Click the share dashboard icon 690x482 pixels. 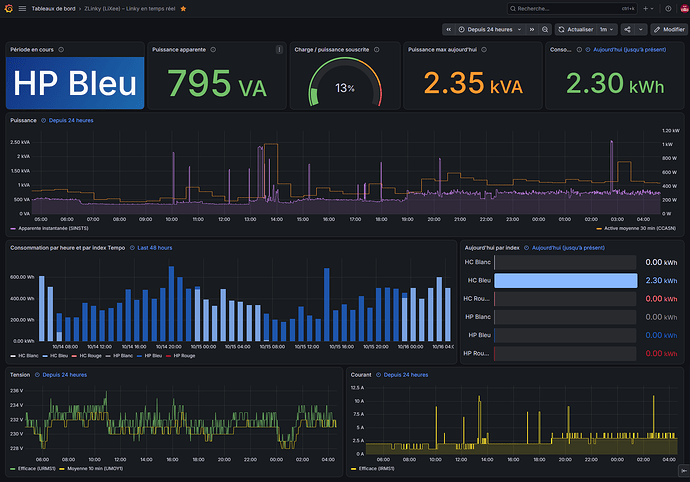628,29
